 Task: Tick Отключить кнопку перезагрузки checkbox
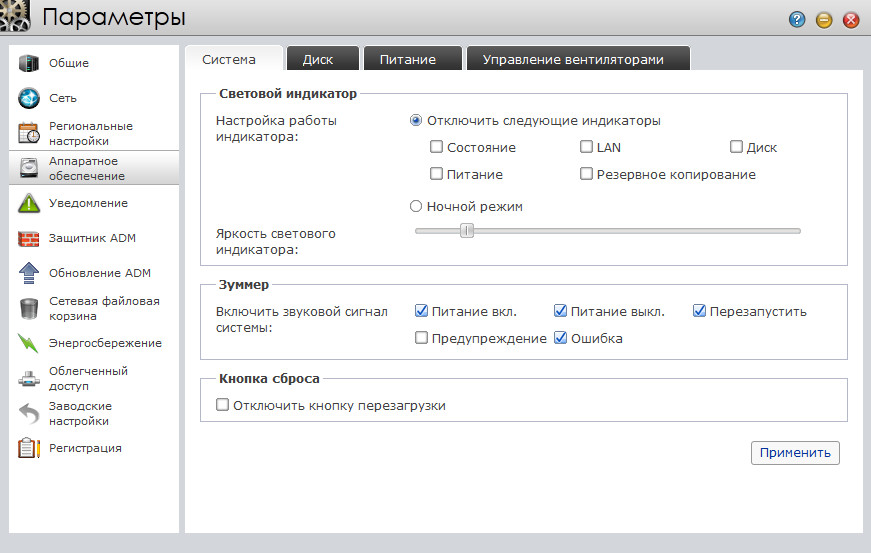pos(222,406)
